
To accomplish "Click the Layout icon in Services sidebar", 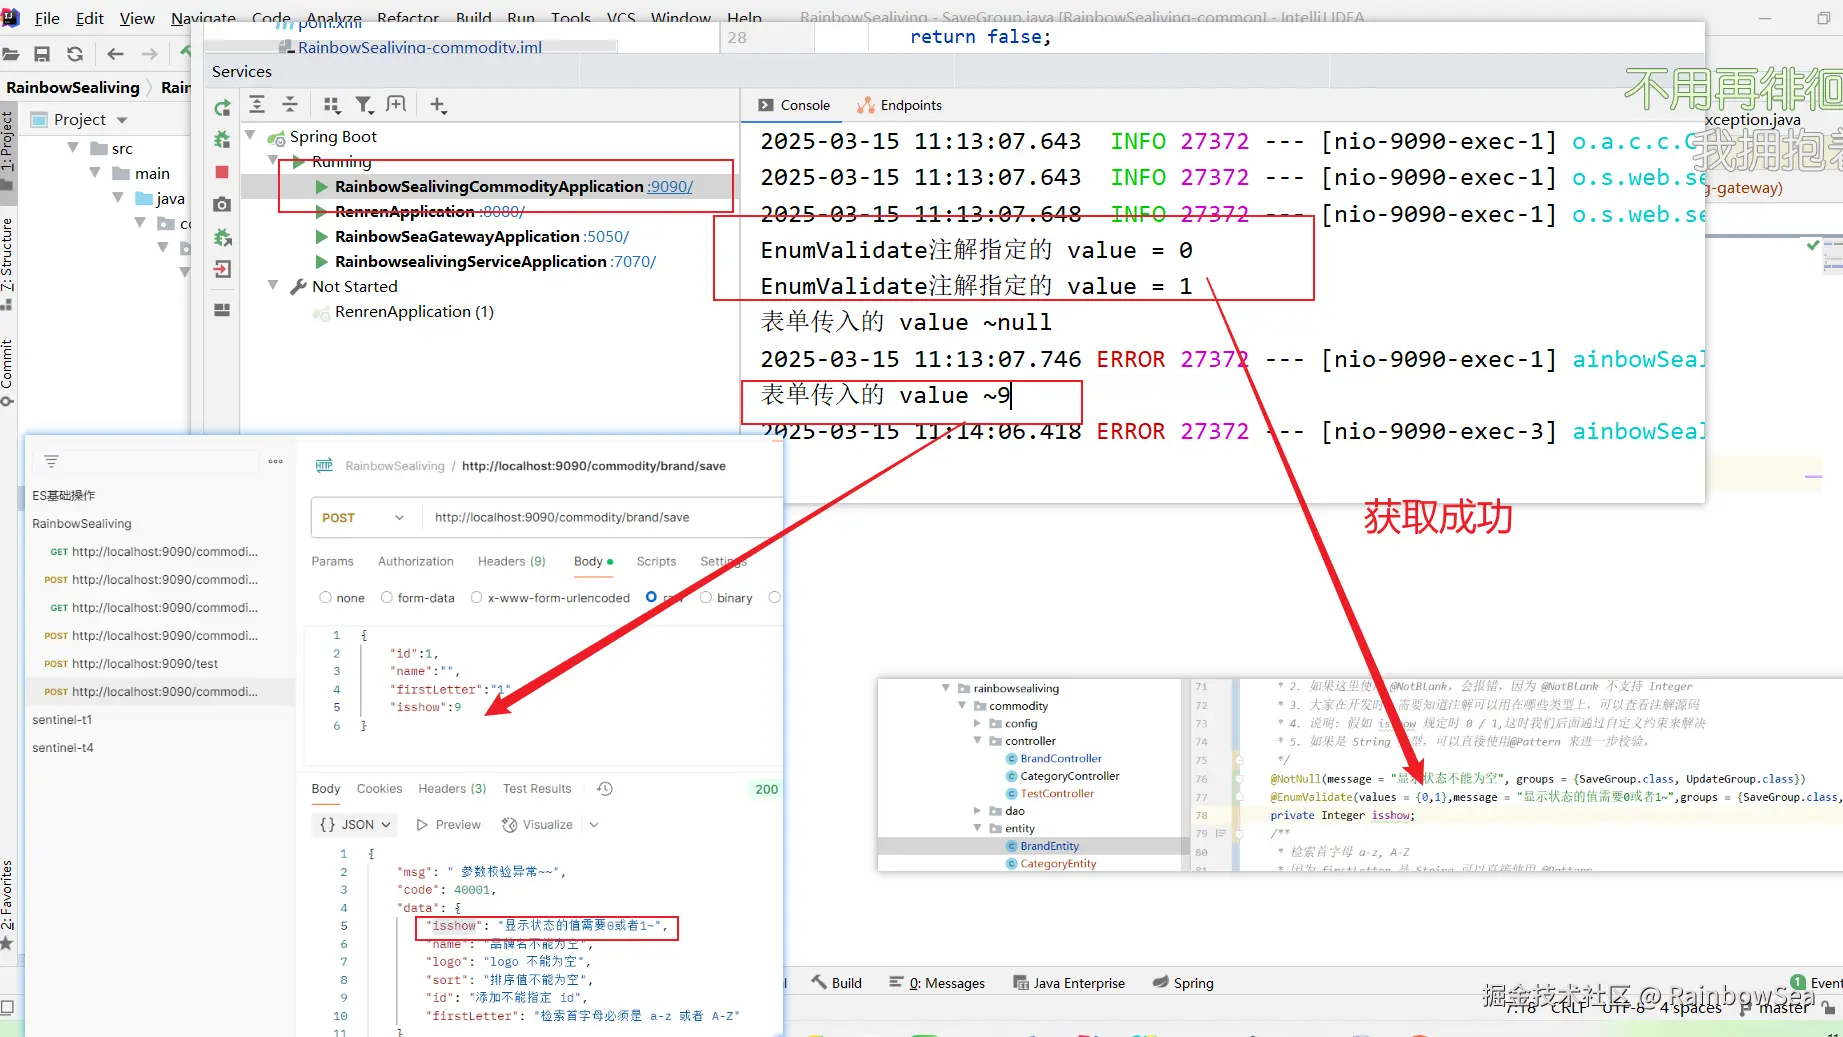I will pyautogui.click(x=222, y=310).
